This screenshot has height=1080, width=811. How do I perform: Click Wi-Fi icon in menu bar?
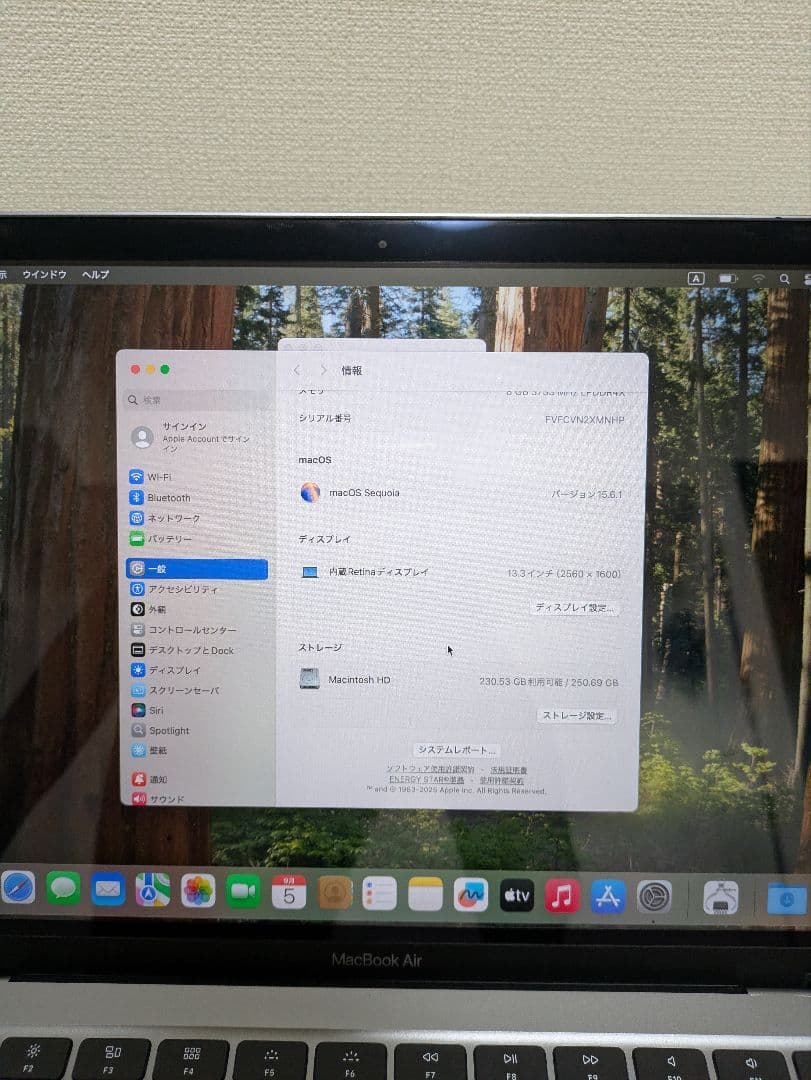point(759,278)
